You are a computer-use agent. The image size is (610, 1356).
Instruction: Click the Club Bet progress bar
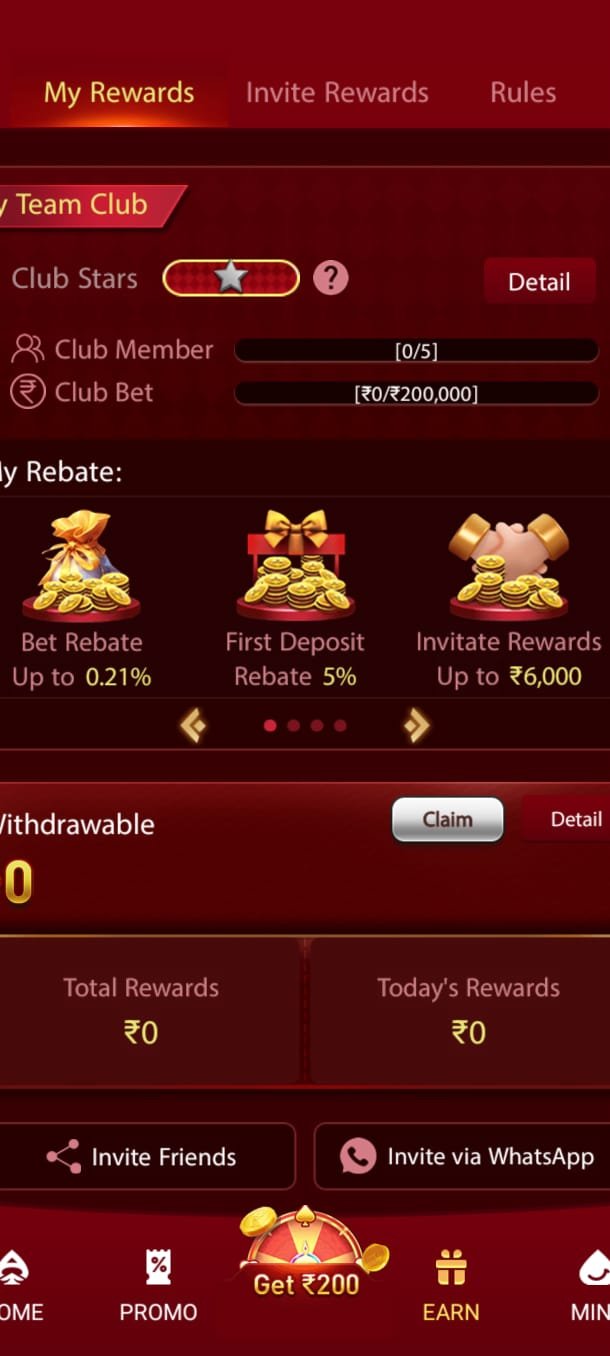click(x=416, y=394)
